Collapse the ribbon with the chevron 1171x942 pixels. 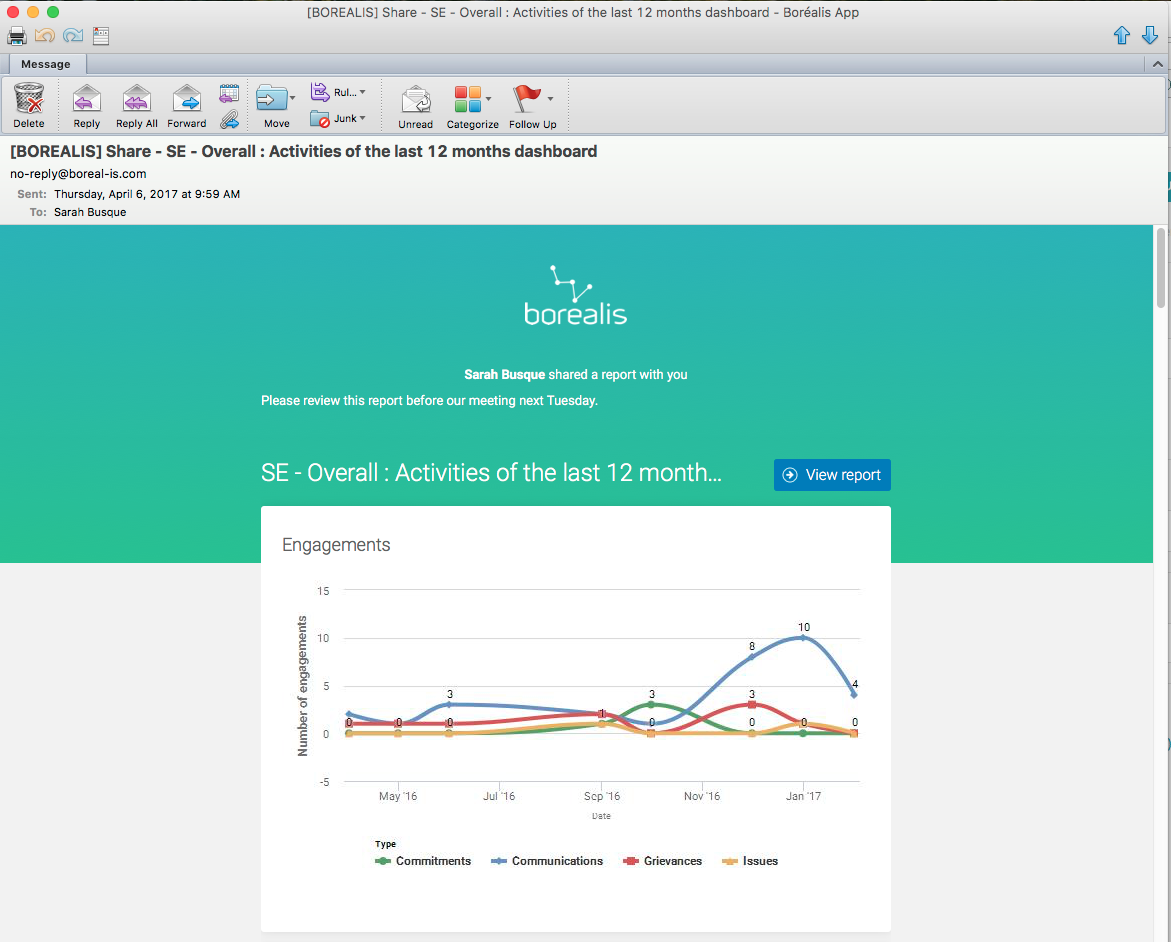(x=1158, y=64)
